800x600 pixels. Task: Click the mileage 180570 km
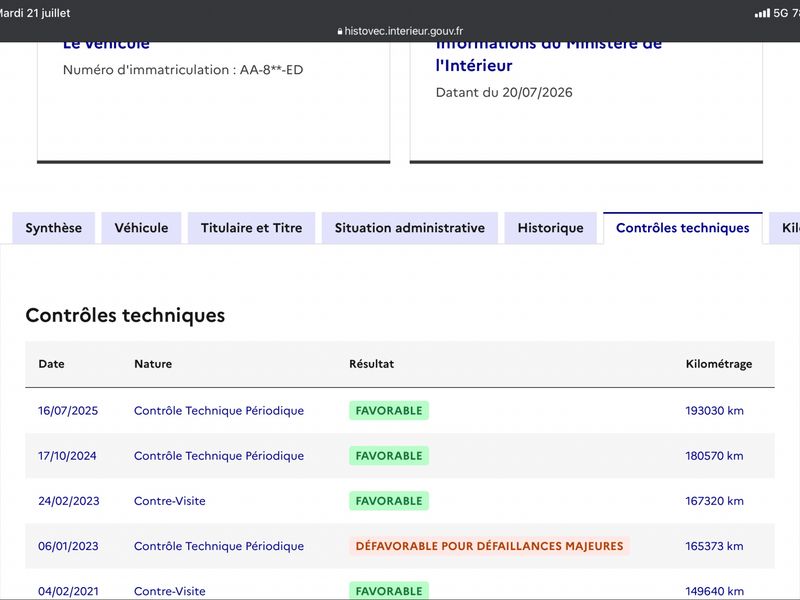[714, 456]
